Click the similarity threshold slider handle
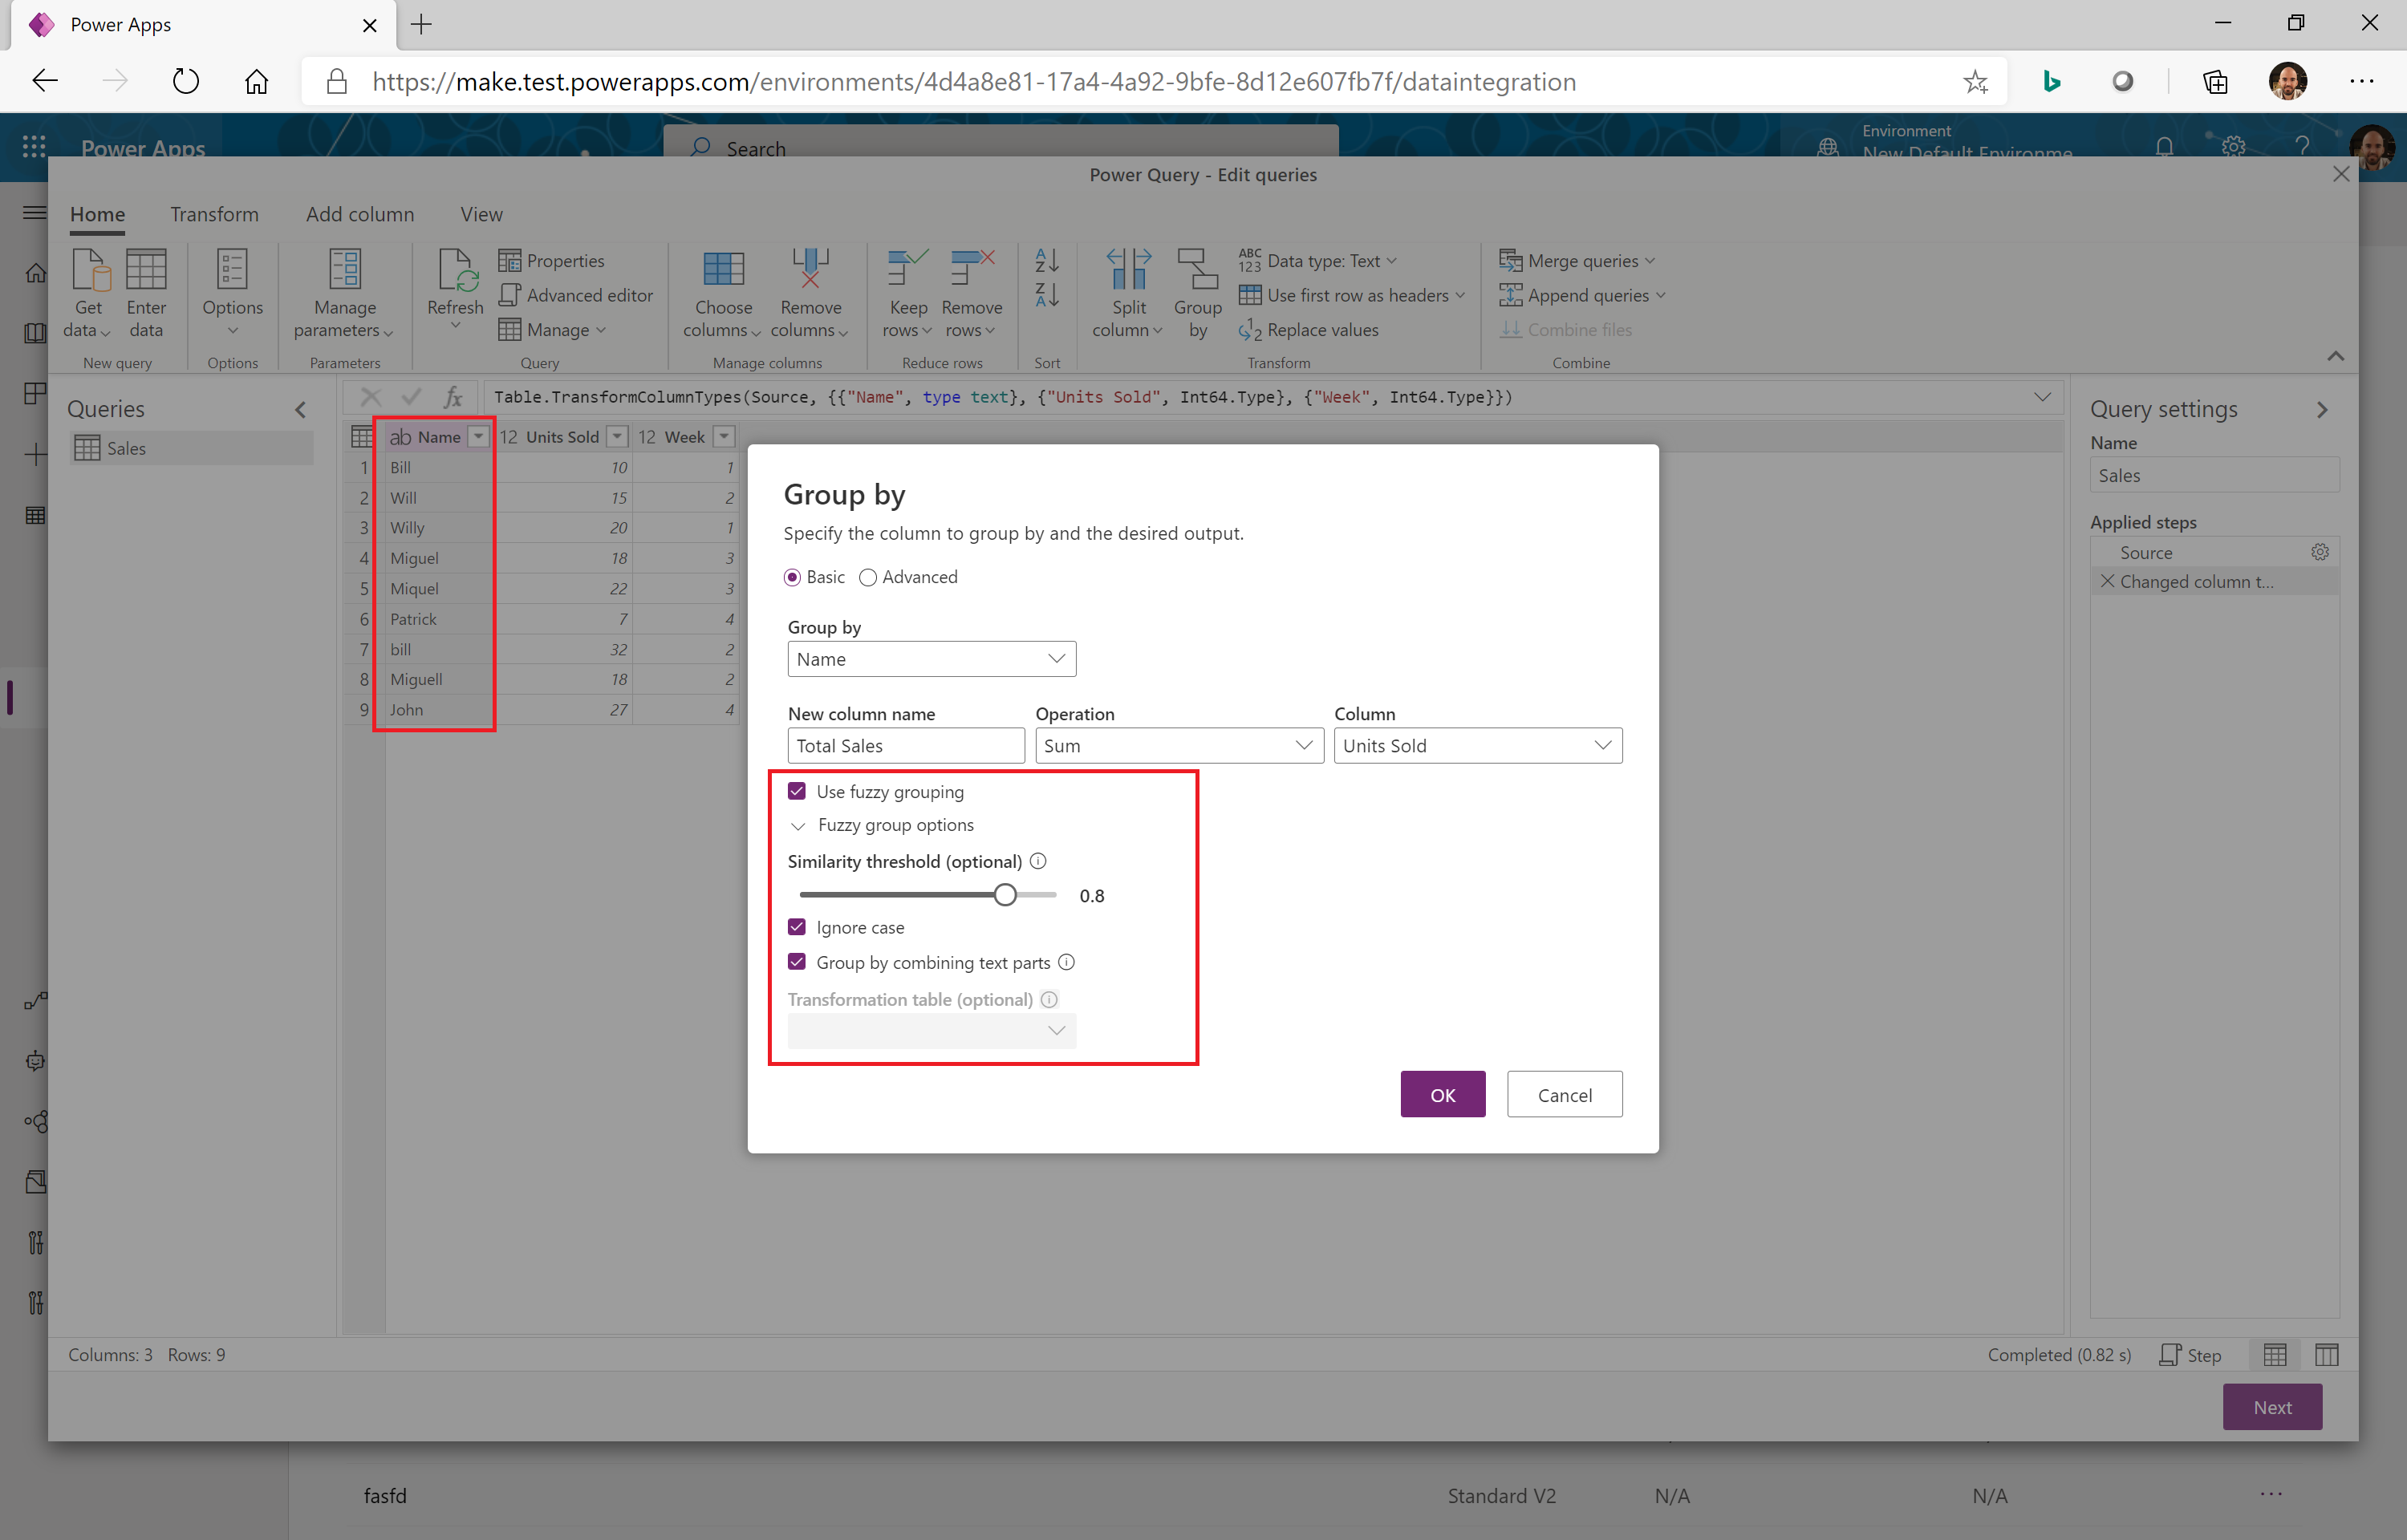Viewport: 2407px width, 1540px height. [1005, 895]
